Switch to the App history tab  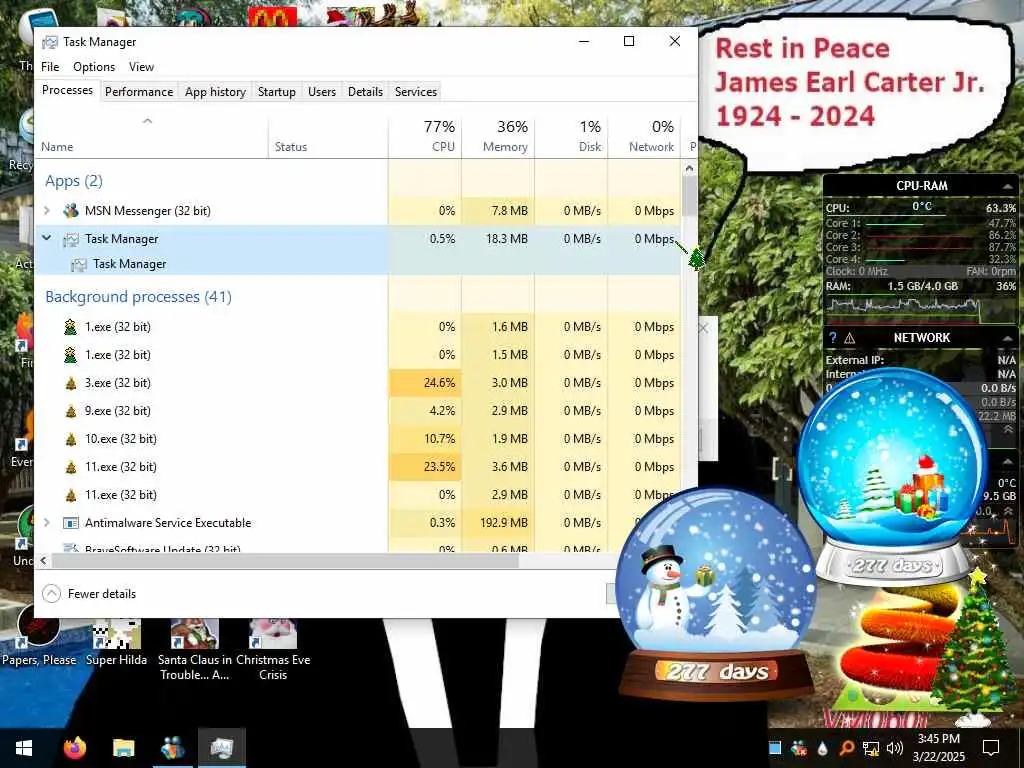216,92
